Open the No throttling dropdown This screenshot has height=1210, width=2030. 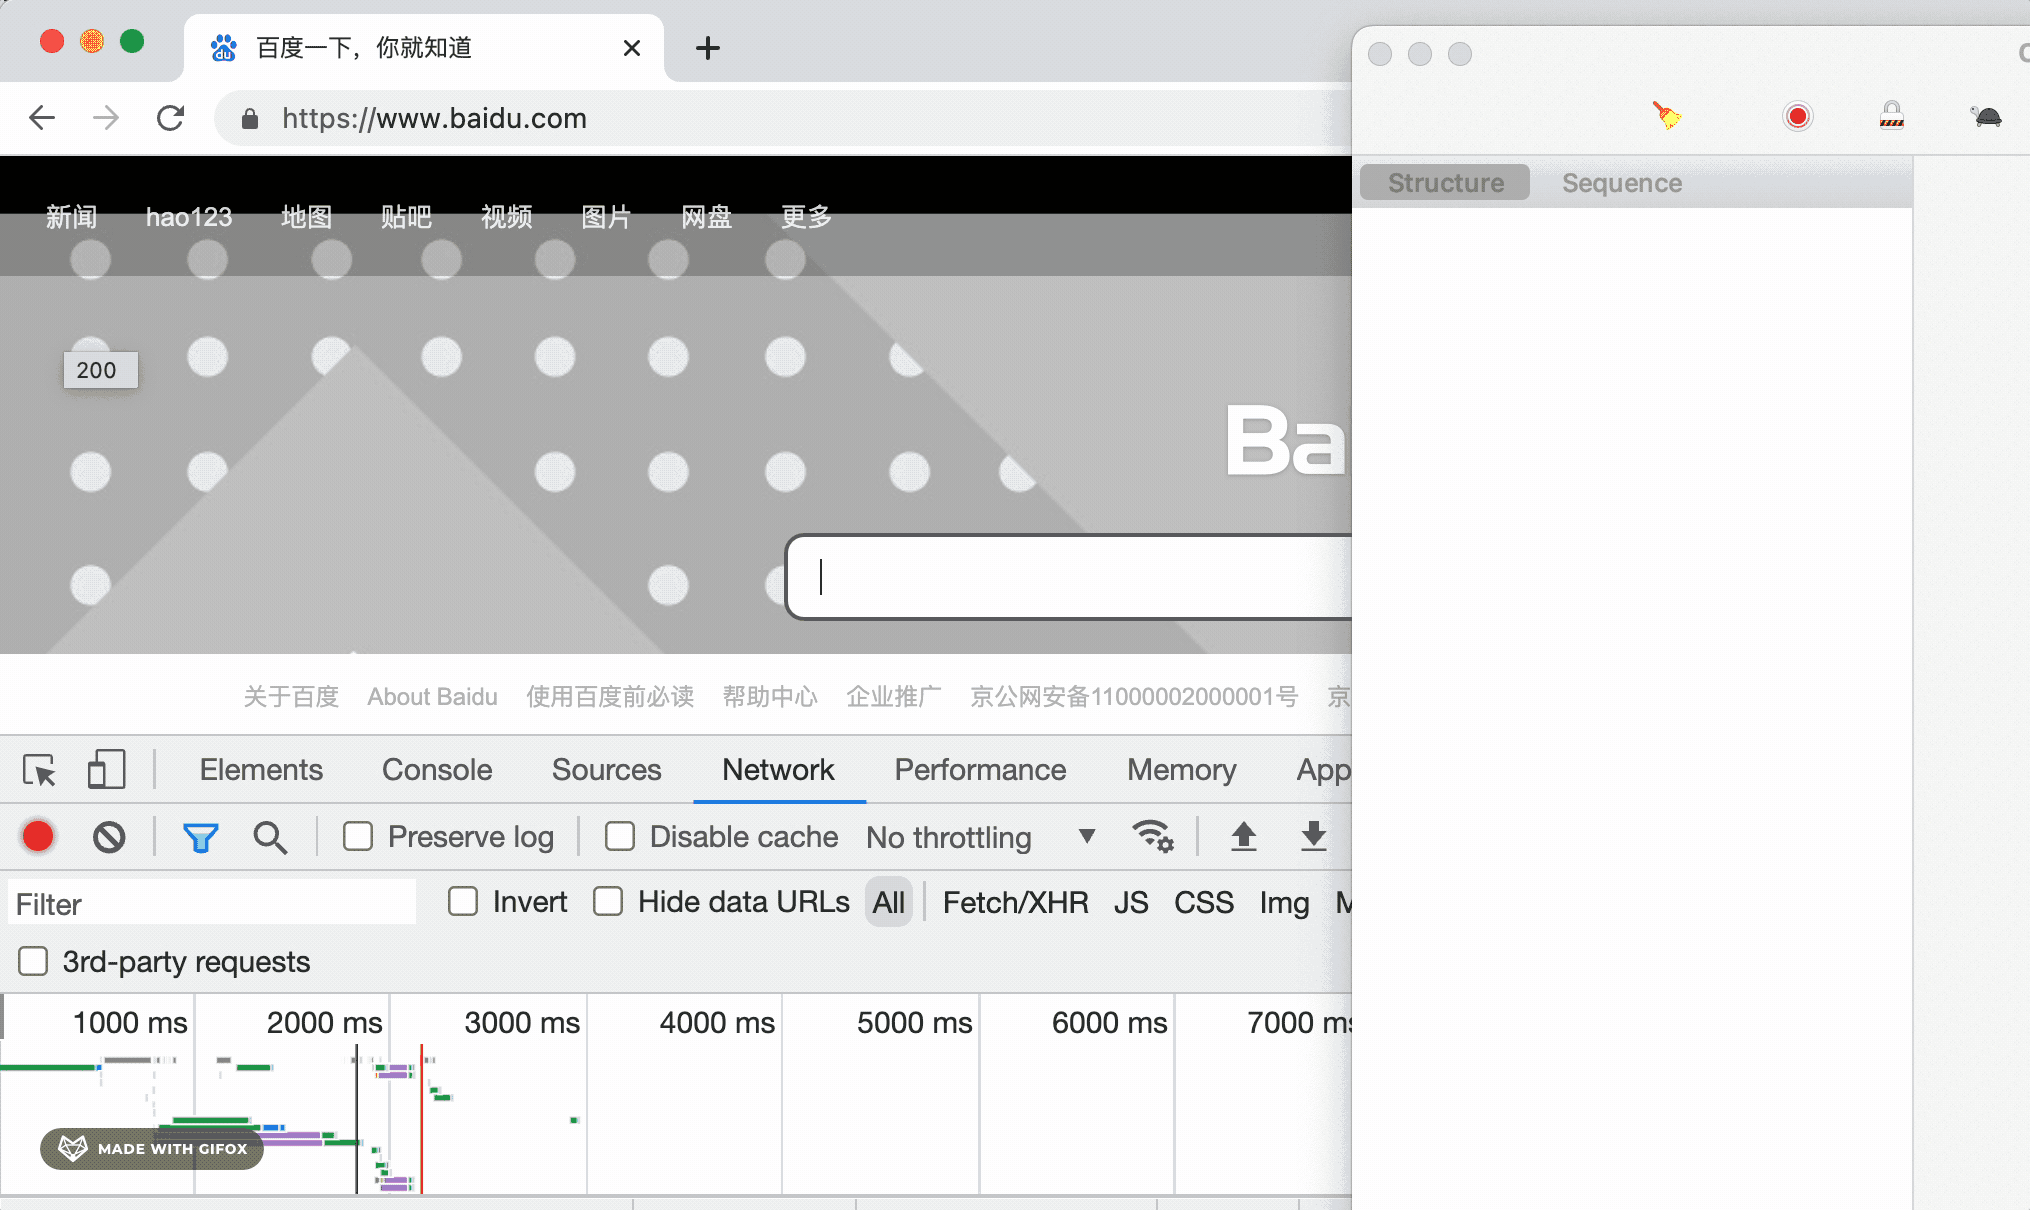coord(980,837)
